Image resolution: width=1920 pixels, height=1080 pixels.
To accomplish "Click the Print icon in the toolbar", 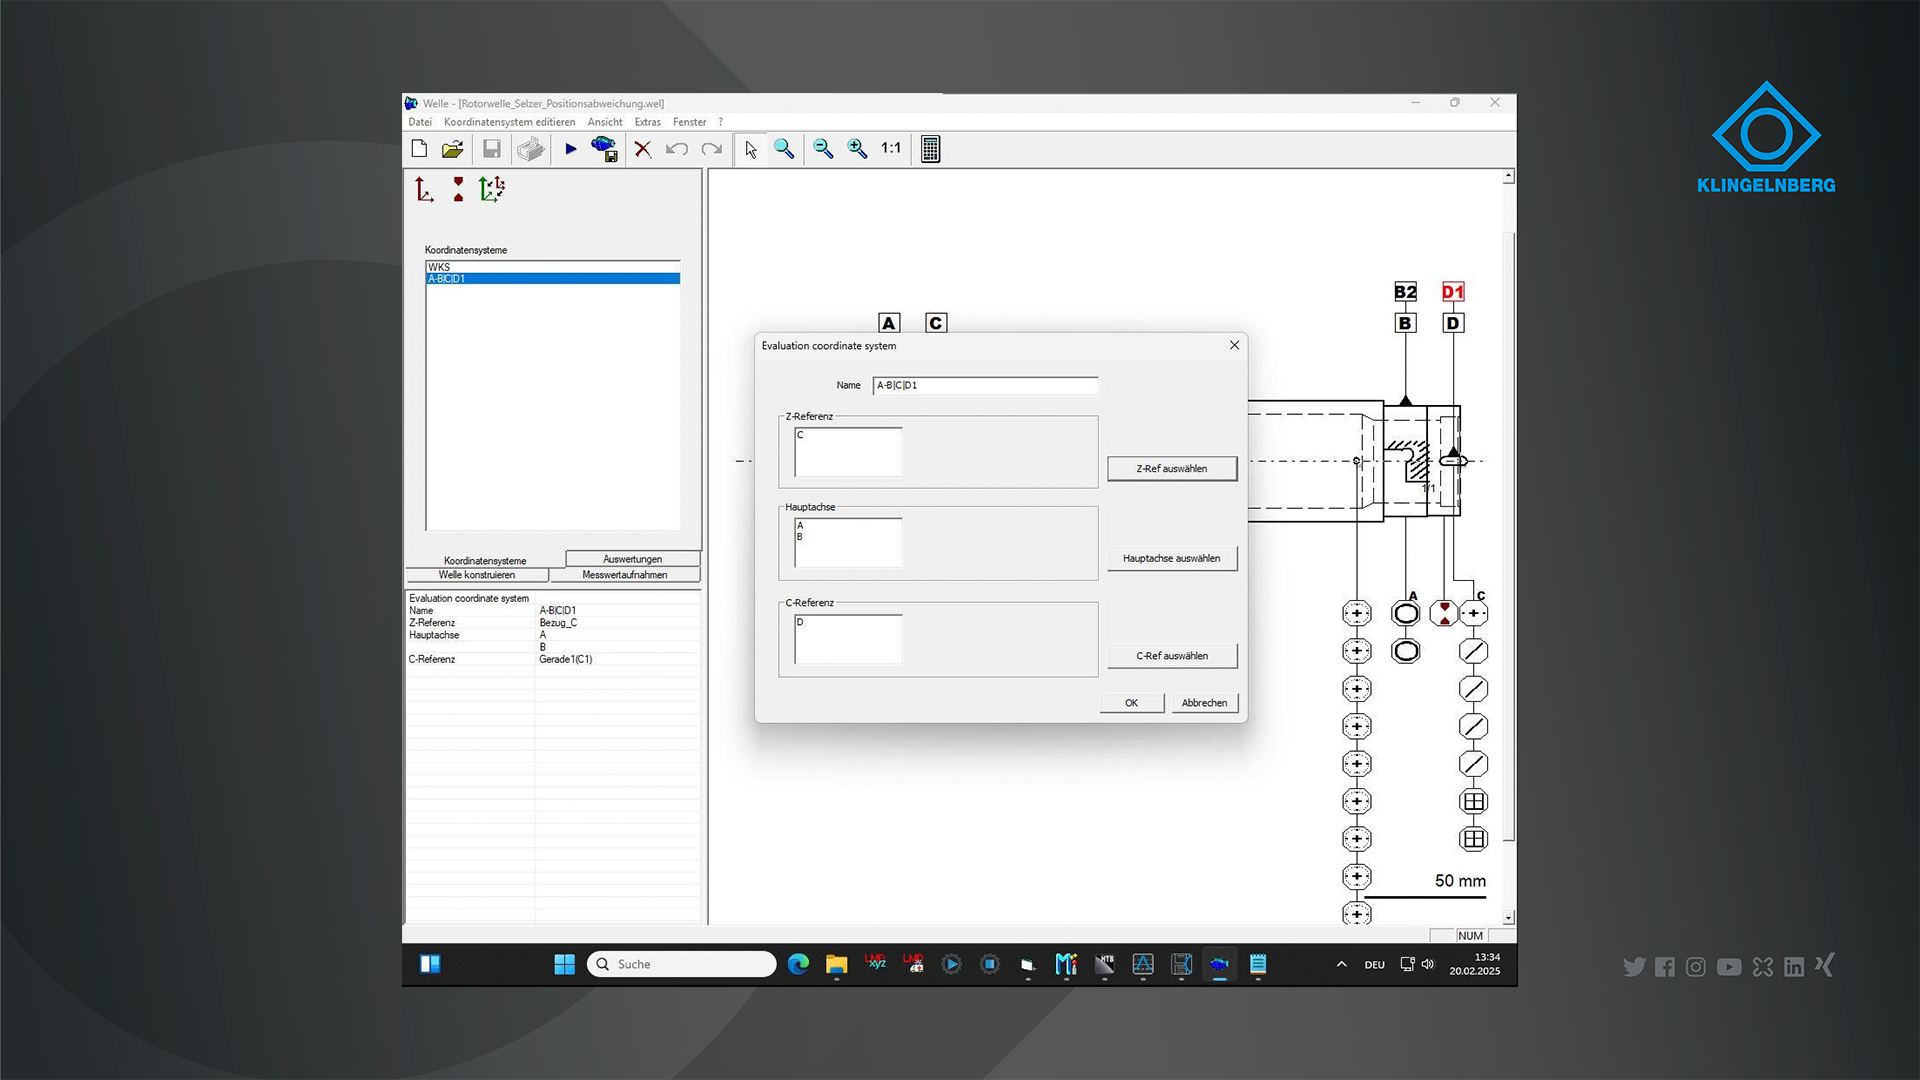I will [530, 149].
